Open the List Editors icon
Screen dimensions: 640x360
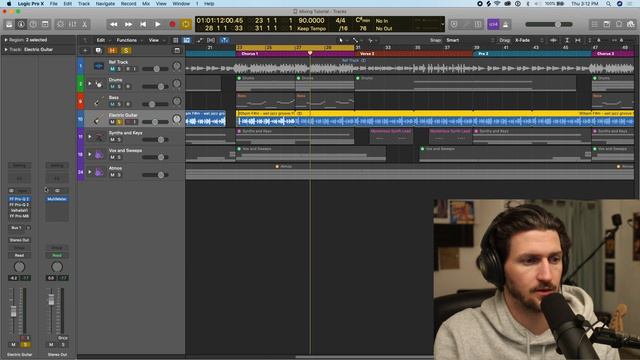(x=595, y=24)
